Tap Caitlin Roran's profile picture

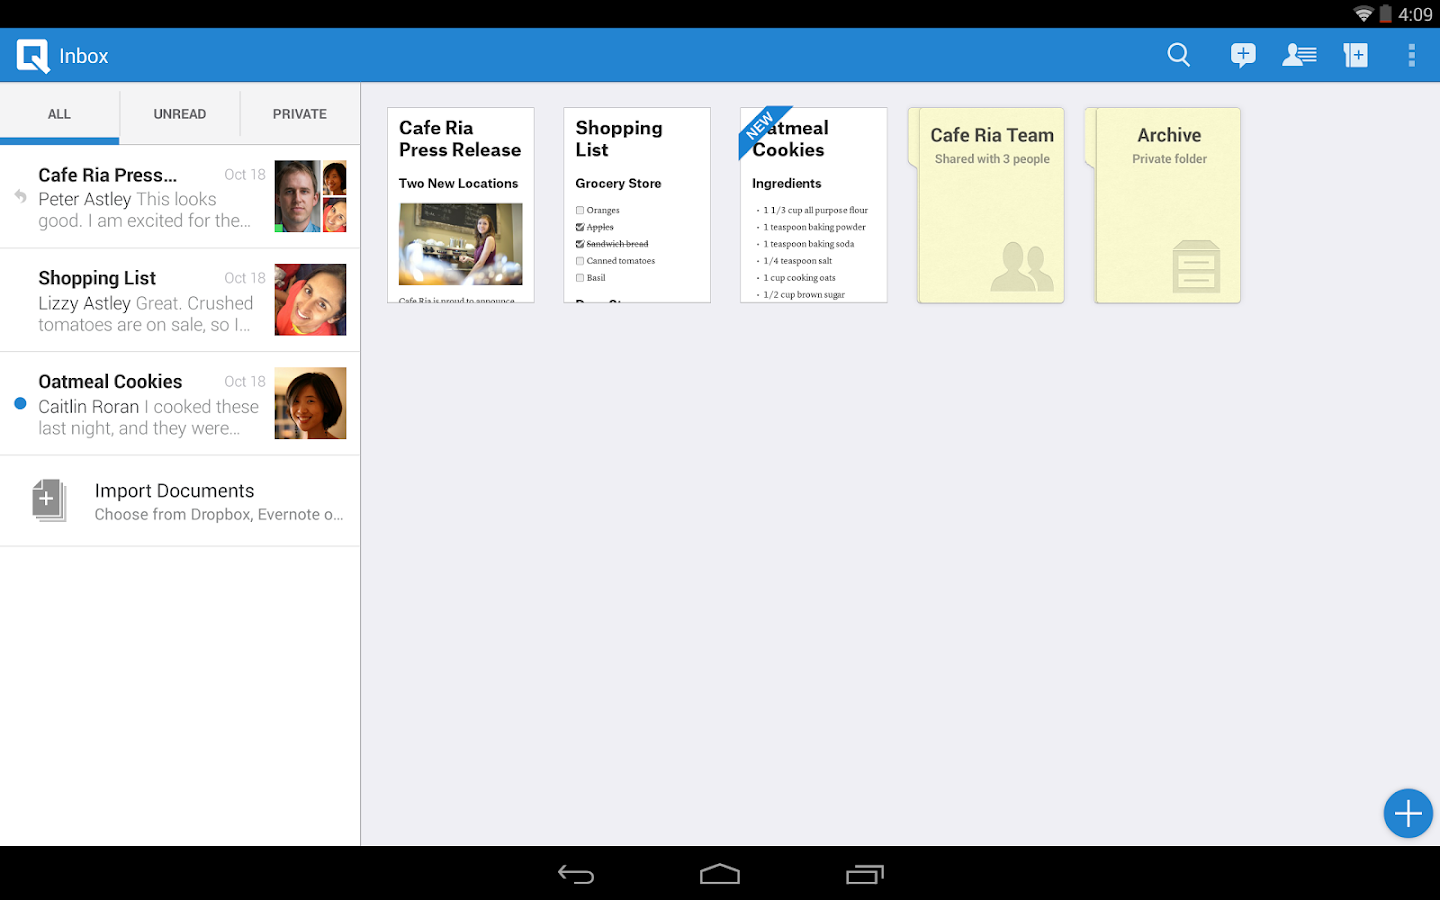tap(310, 403)
